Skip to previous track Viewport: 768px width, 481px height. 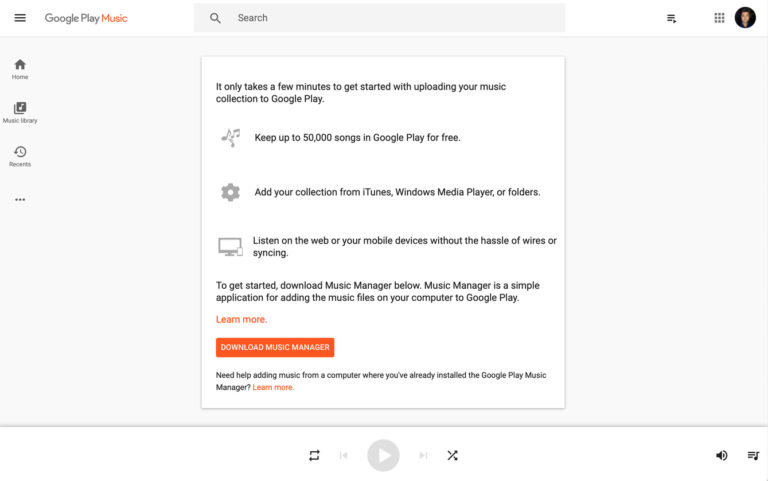[343, 456]
